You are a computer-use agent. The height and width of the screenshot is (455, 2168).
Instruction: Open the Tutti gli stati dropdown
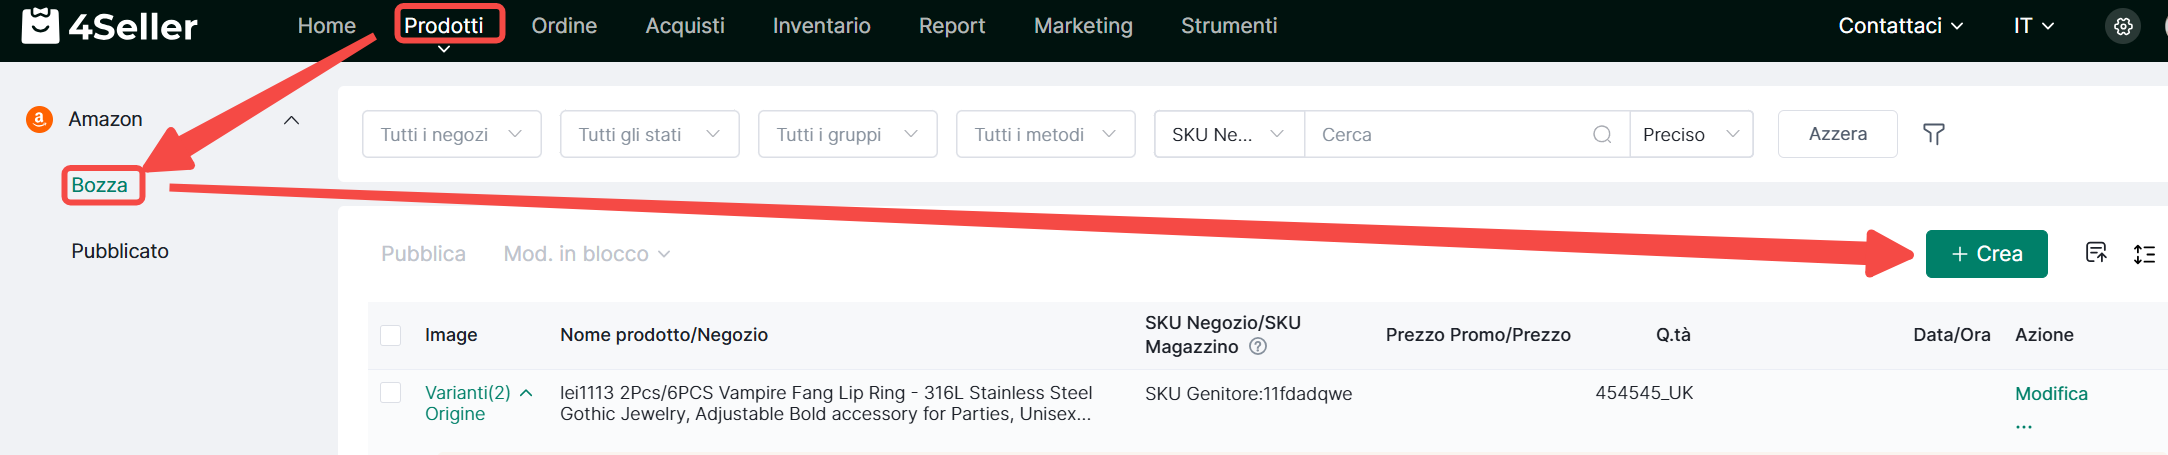[649, 134]
